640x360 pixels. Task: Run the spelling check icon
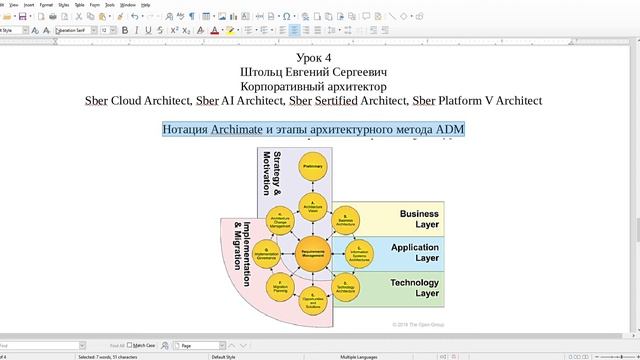180,16
